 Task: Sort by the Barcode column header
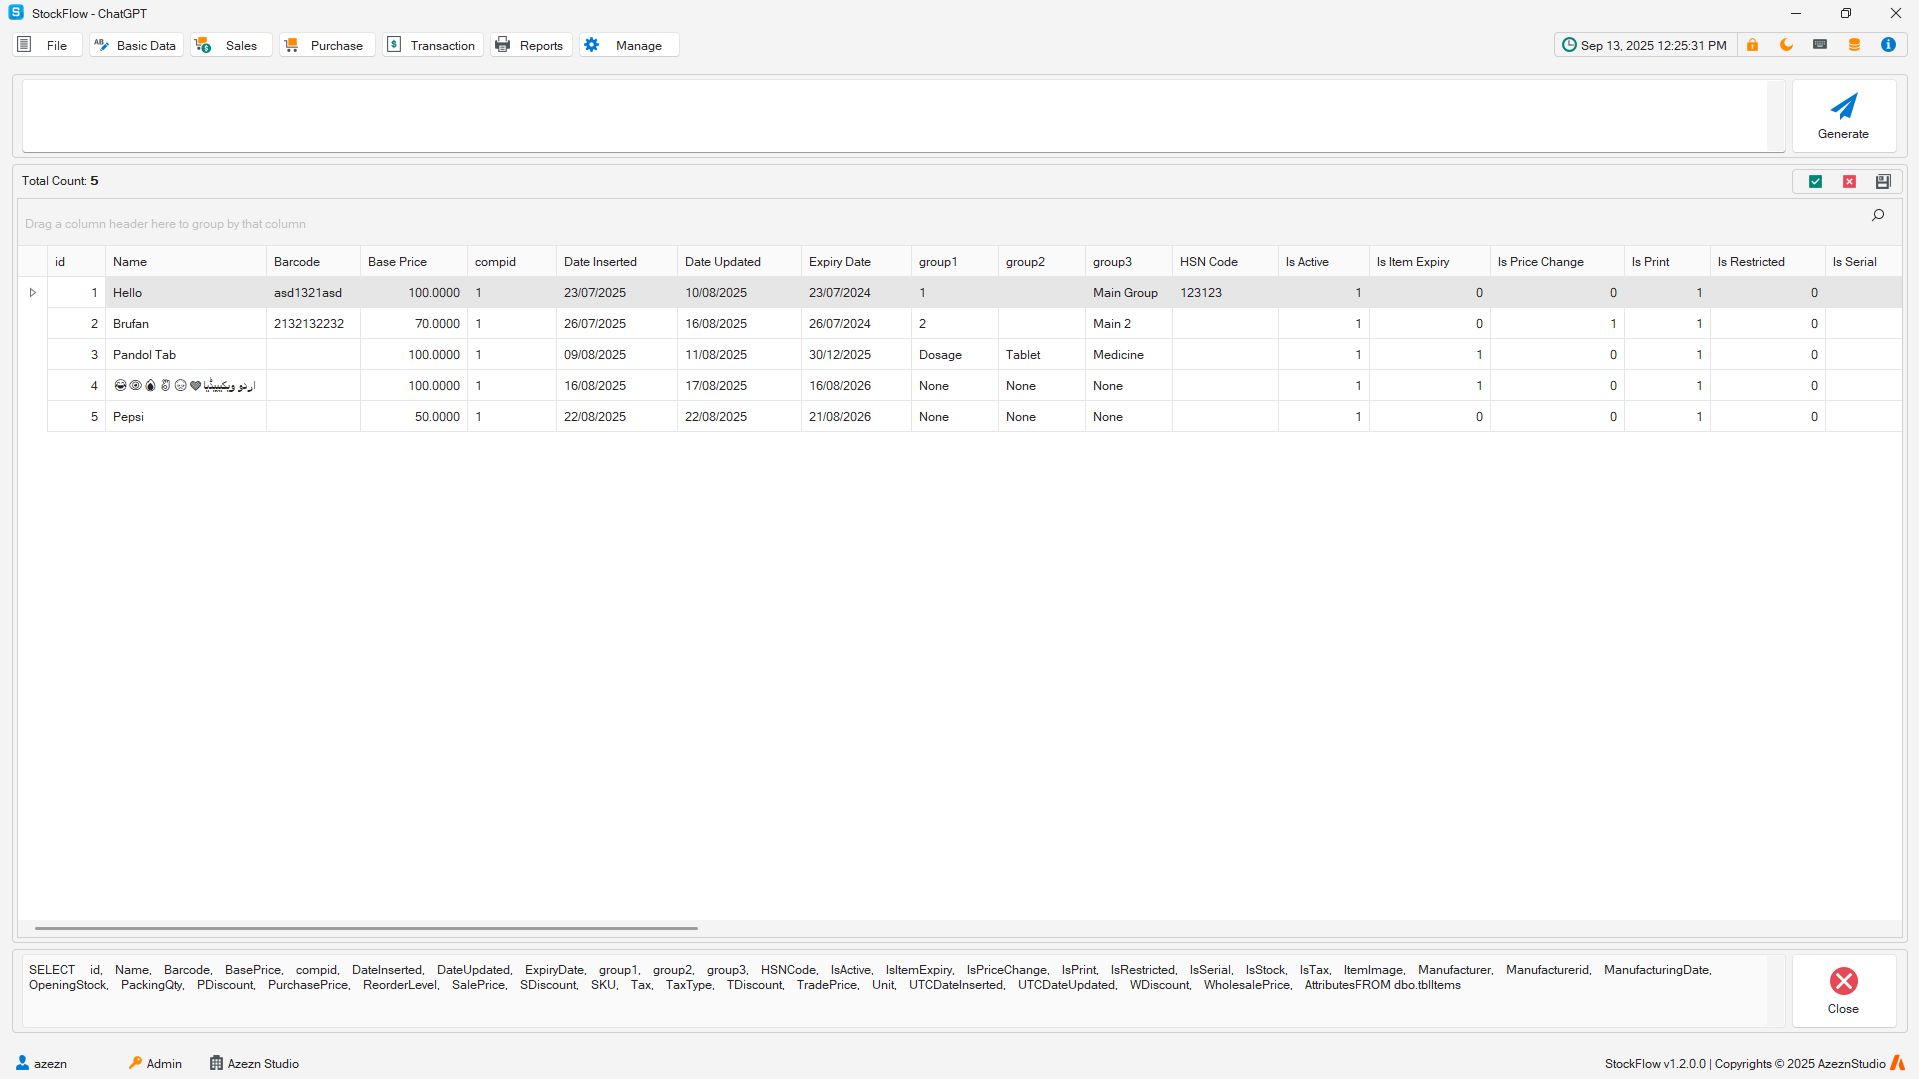314,262
